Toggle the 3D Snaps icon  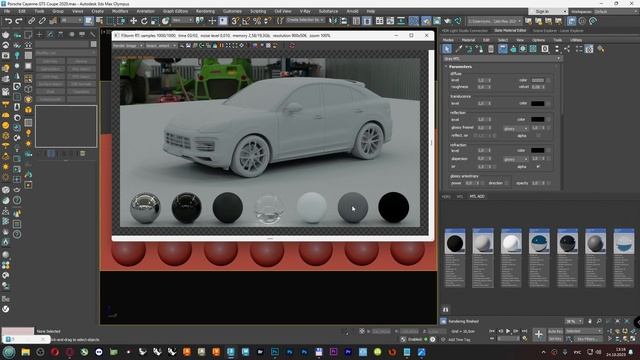pyautogui.click(x=235, y=21)
